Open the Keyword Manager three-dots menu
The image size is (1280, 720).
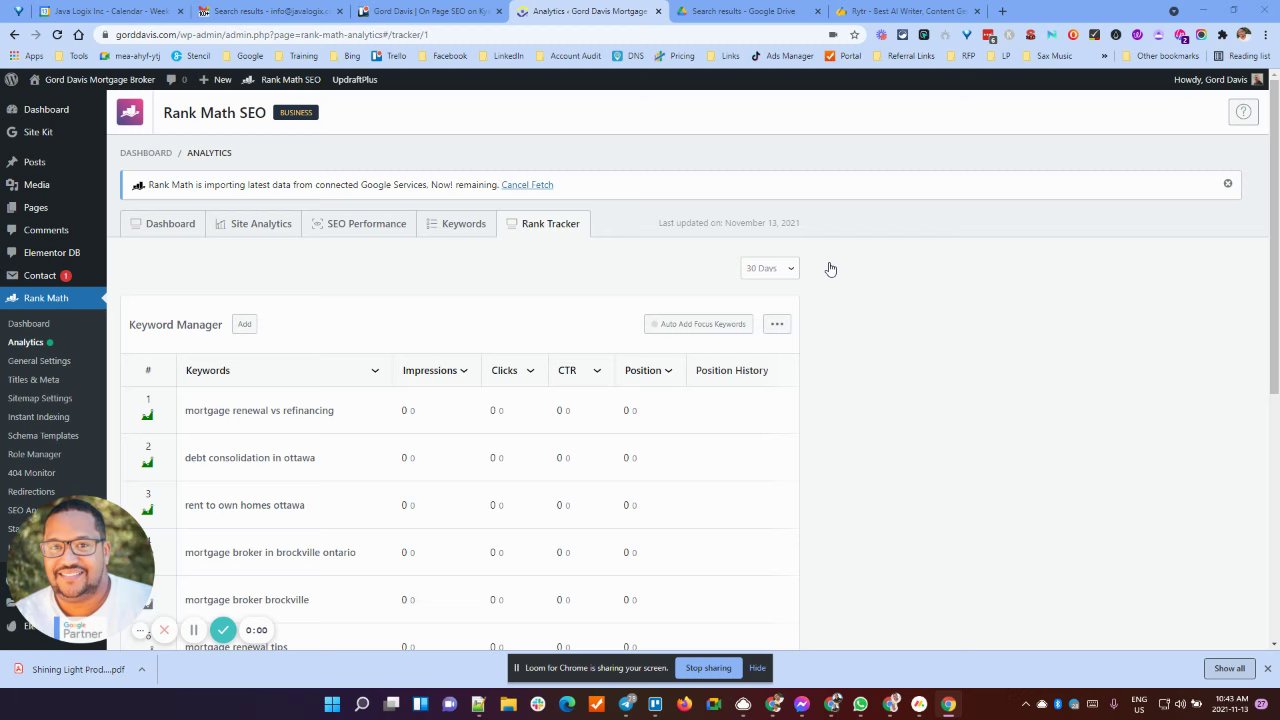coord(777,324)
